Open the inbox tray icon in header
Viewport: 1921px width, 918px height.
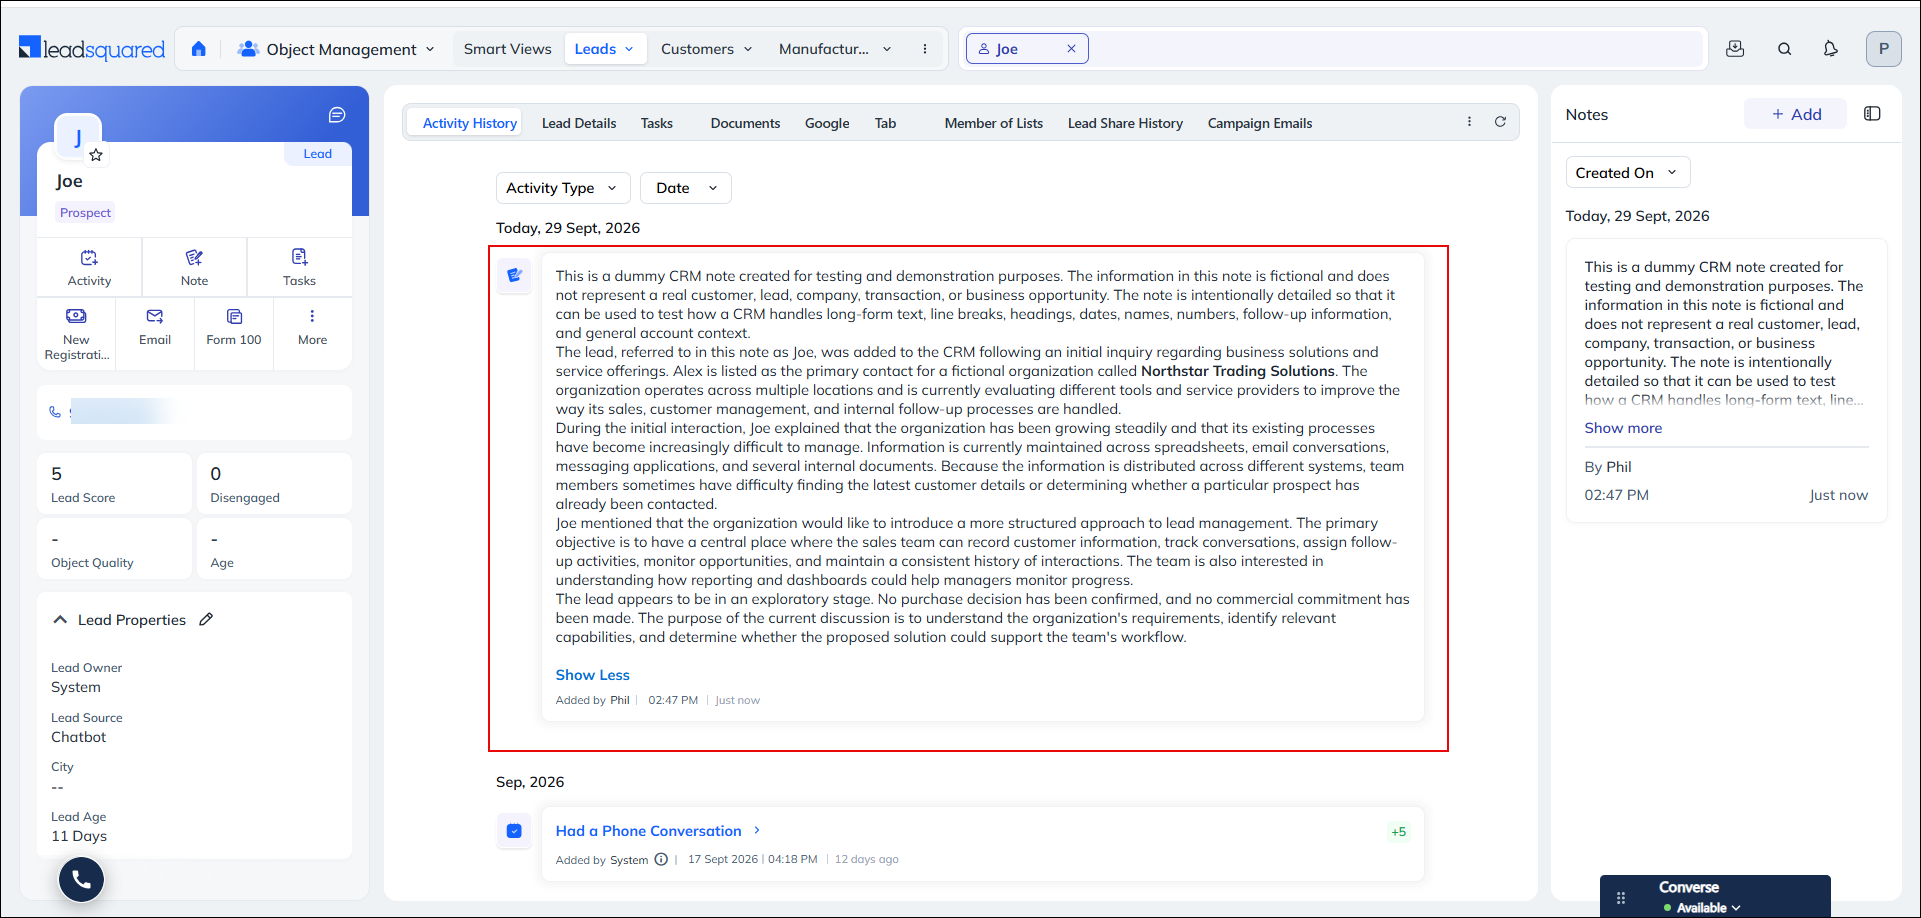point(1735,49)
